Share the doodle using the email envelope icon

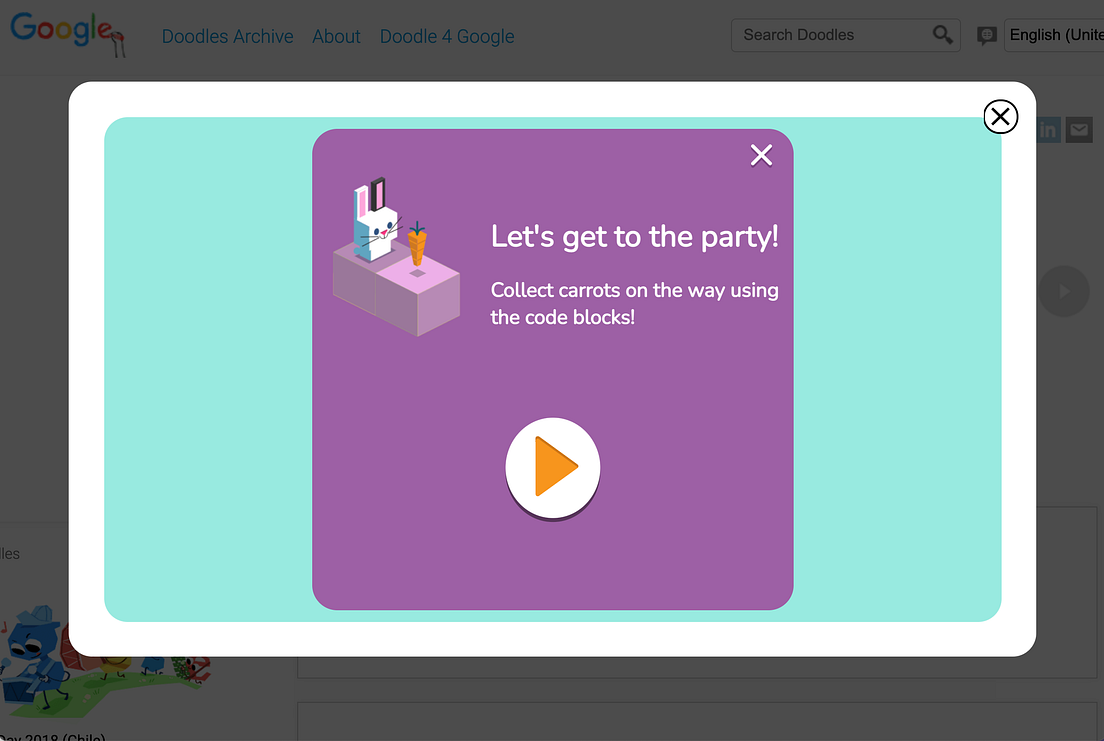pyautogui.click(x=1079, y=129)
